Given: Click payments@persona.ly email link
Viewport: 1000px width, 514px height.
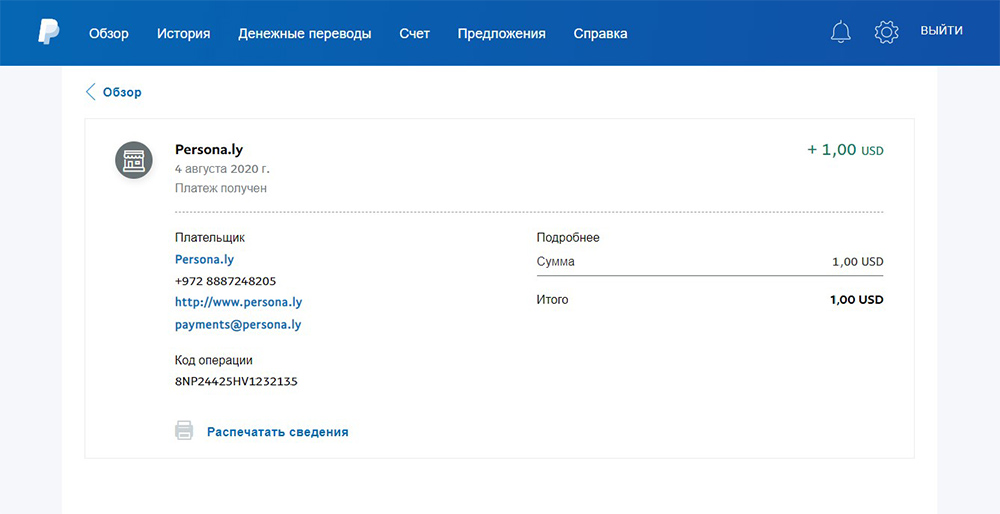Looking at the screenshot, I should coord(238,325).
